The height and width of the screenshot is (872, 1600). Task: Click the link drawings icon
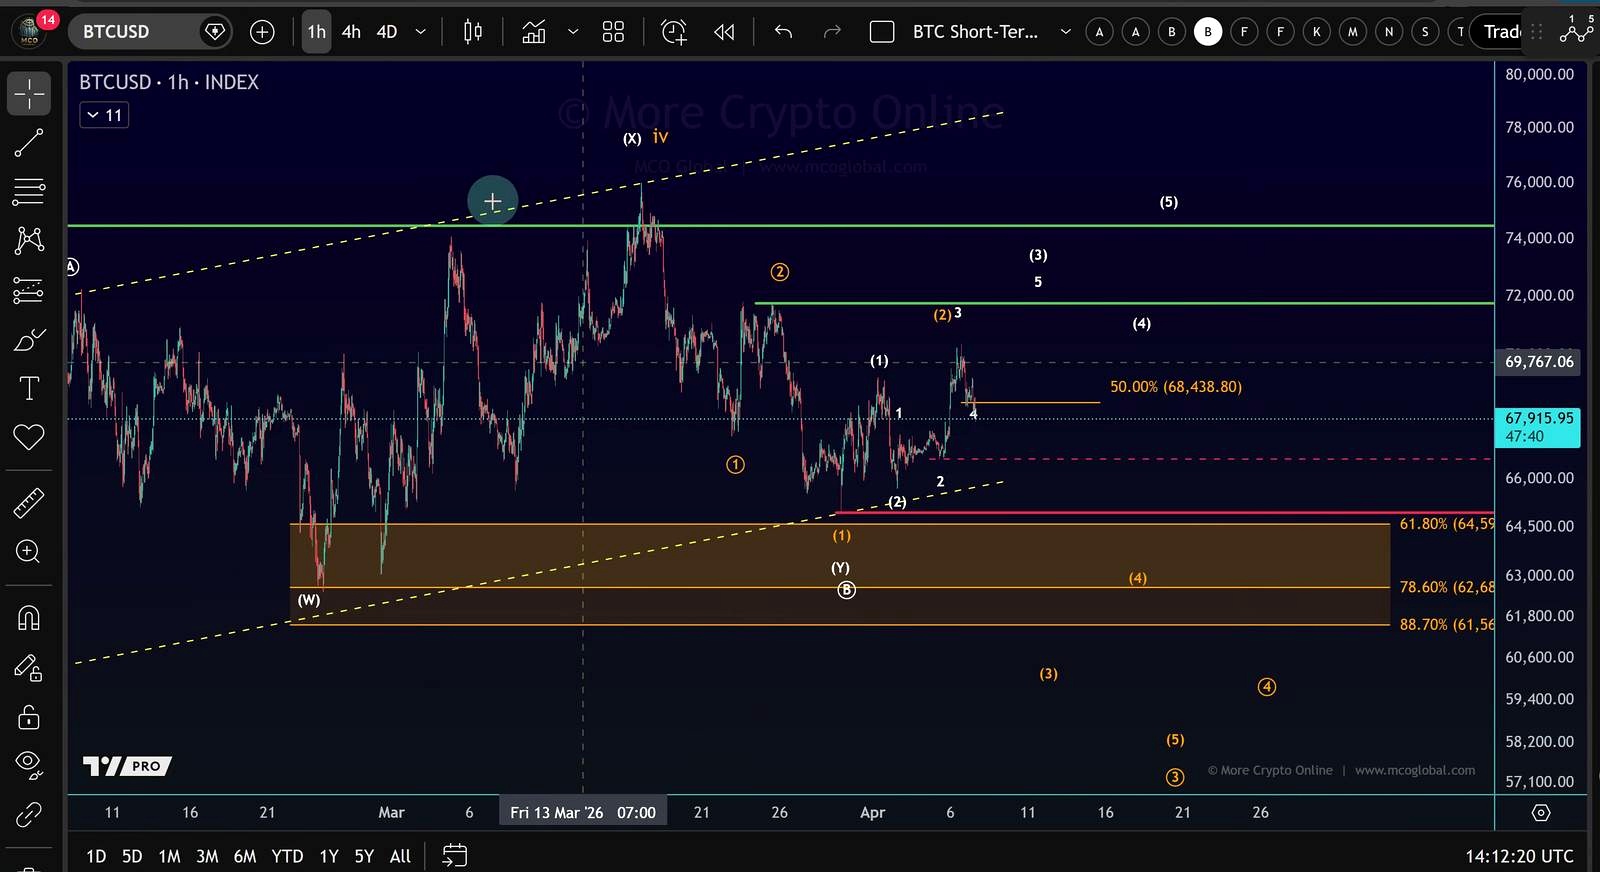[29, 815]
